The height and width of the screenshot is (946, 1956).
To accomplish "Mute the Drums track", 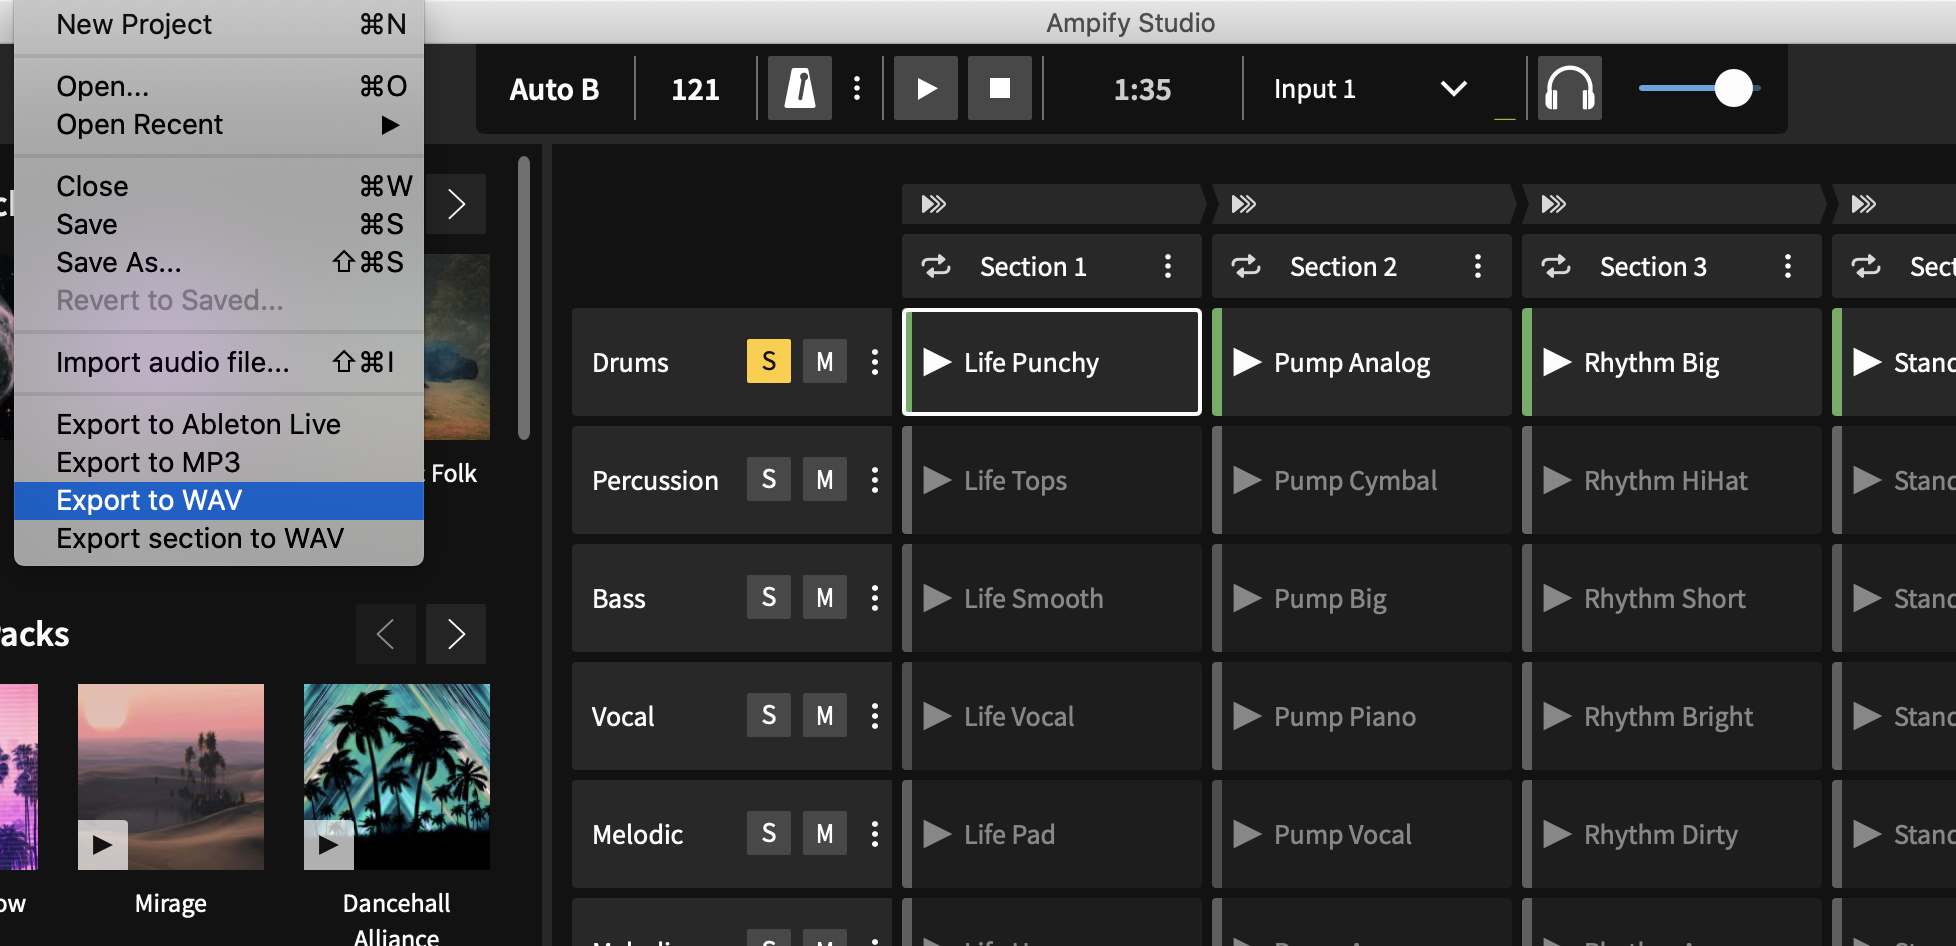I will 825,361.
